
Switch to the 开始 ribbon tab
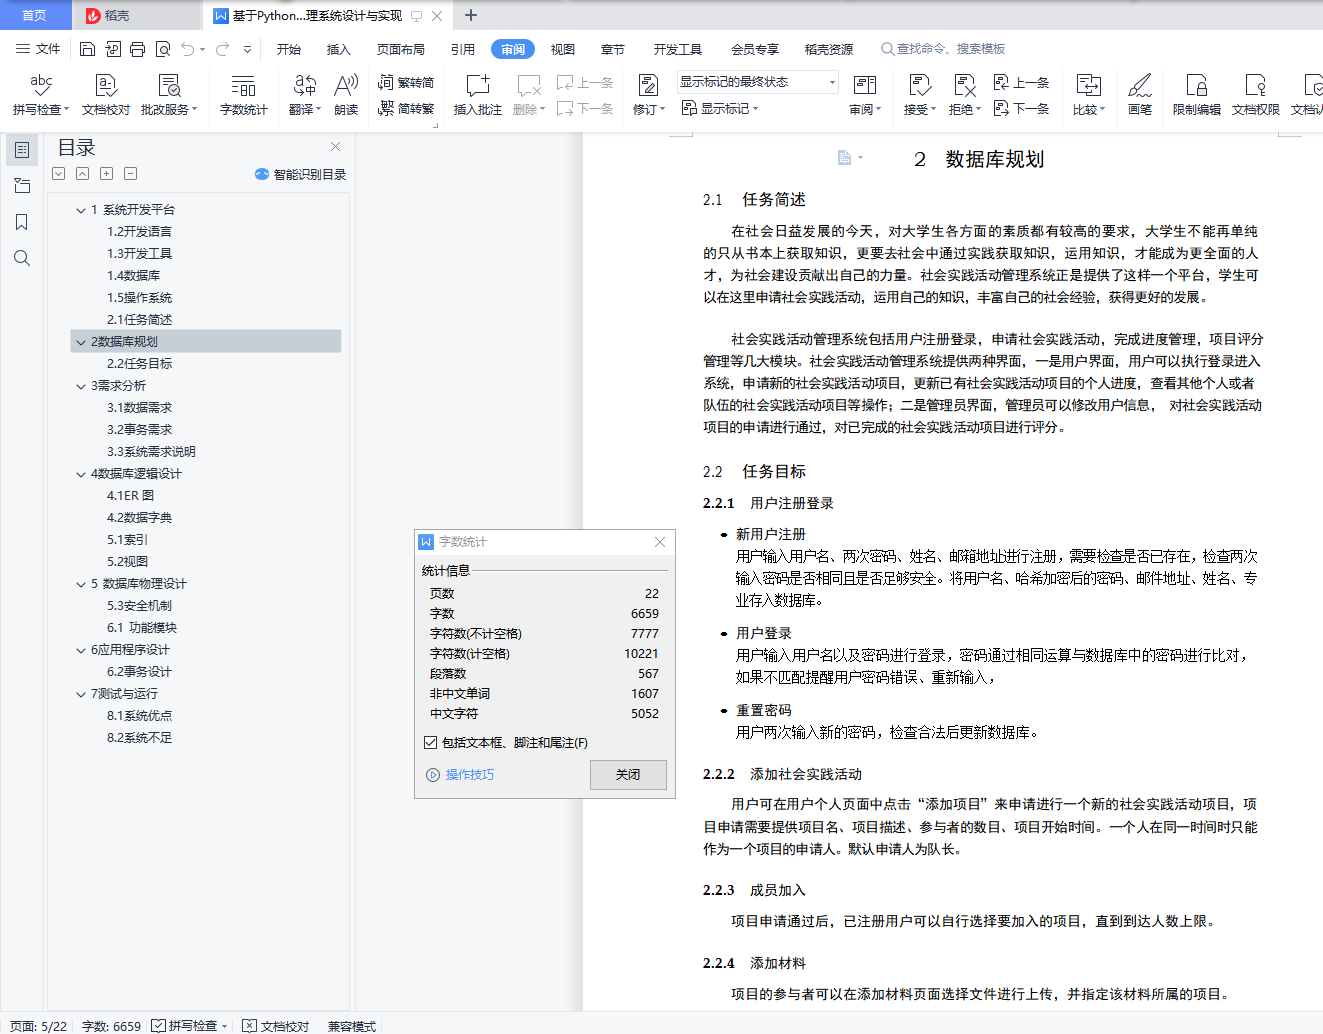tap(289, 49)
